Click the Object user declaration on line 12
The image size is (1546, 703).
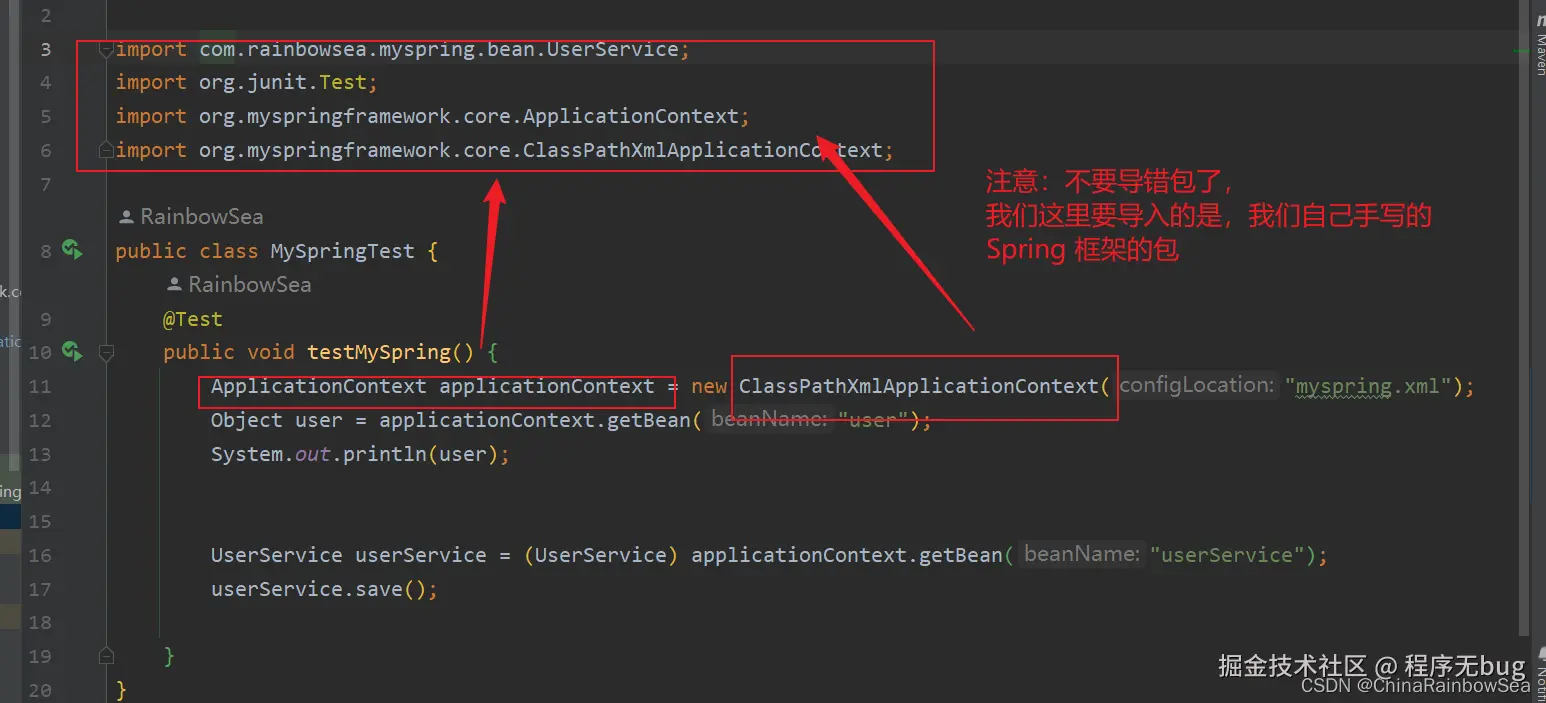point(276,420)
